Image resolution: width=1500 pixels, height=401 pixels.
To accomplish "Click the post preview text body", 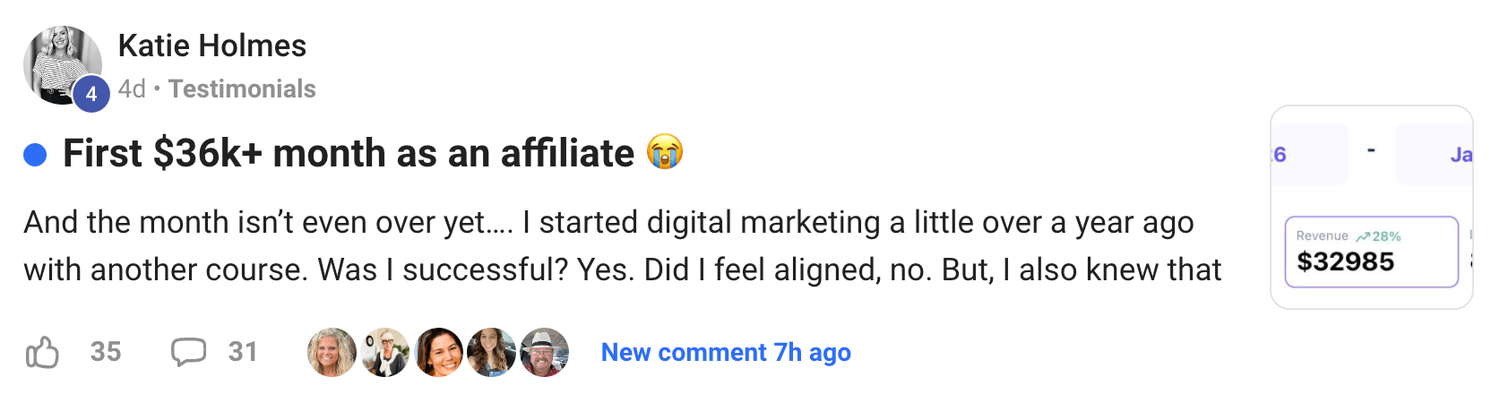I will point(620,246).
